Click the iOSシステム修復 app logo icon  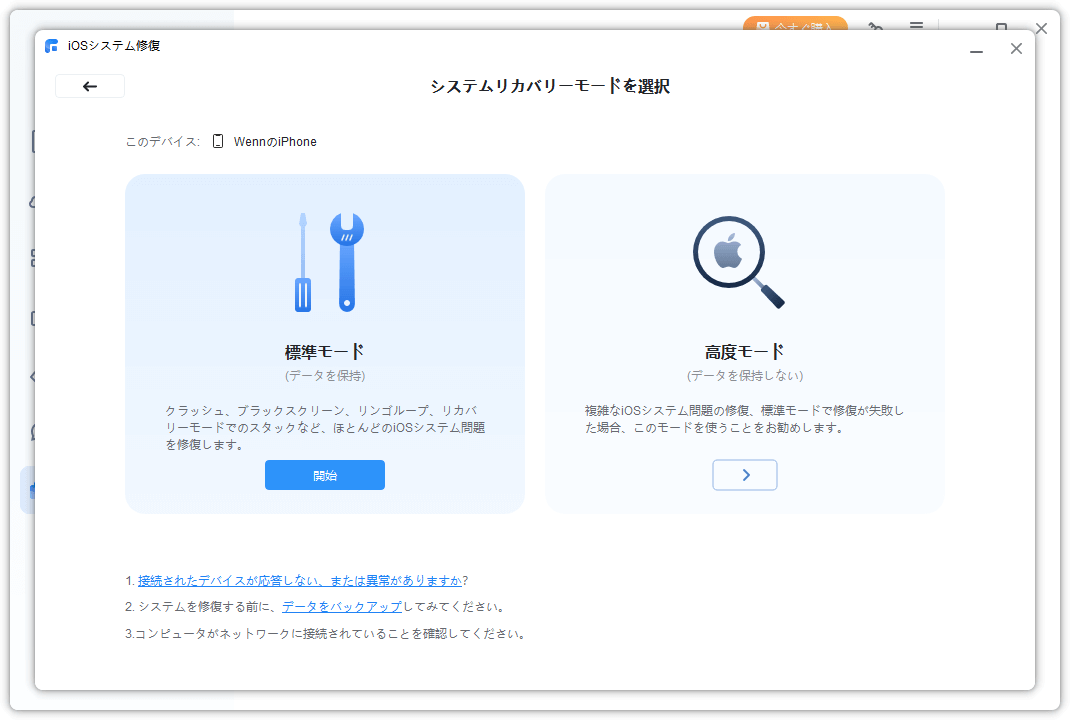click(x=52, y=46)
